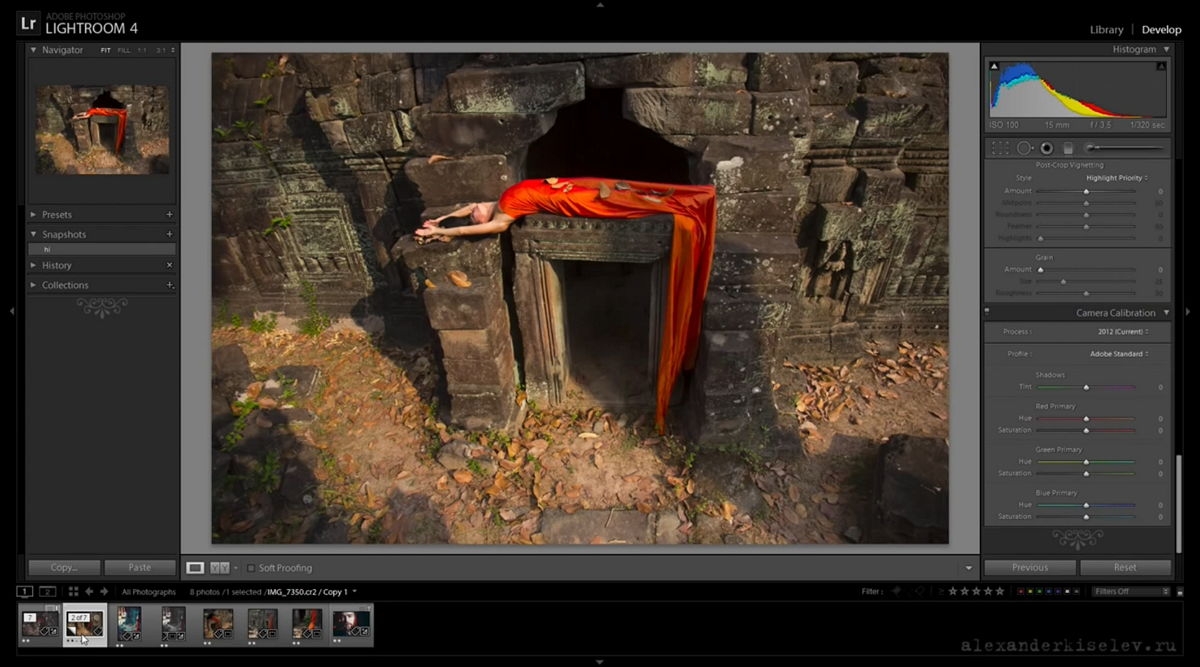Select the Spot Removal tool
1200x667 pixels.
pos(1024,148)
